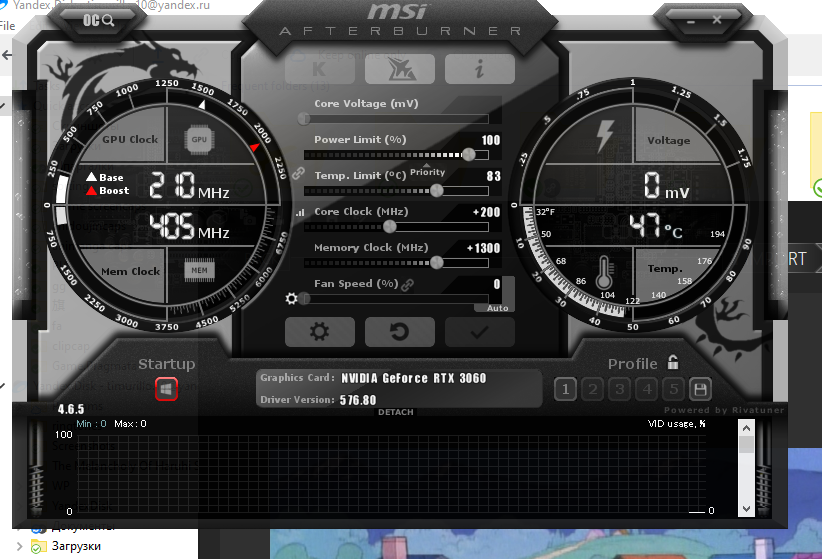
Task: Click the MSI jet logo button
Action: (399, 69)
